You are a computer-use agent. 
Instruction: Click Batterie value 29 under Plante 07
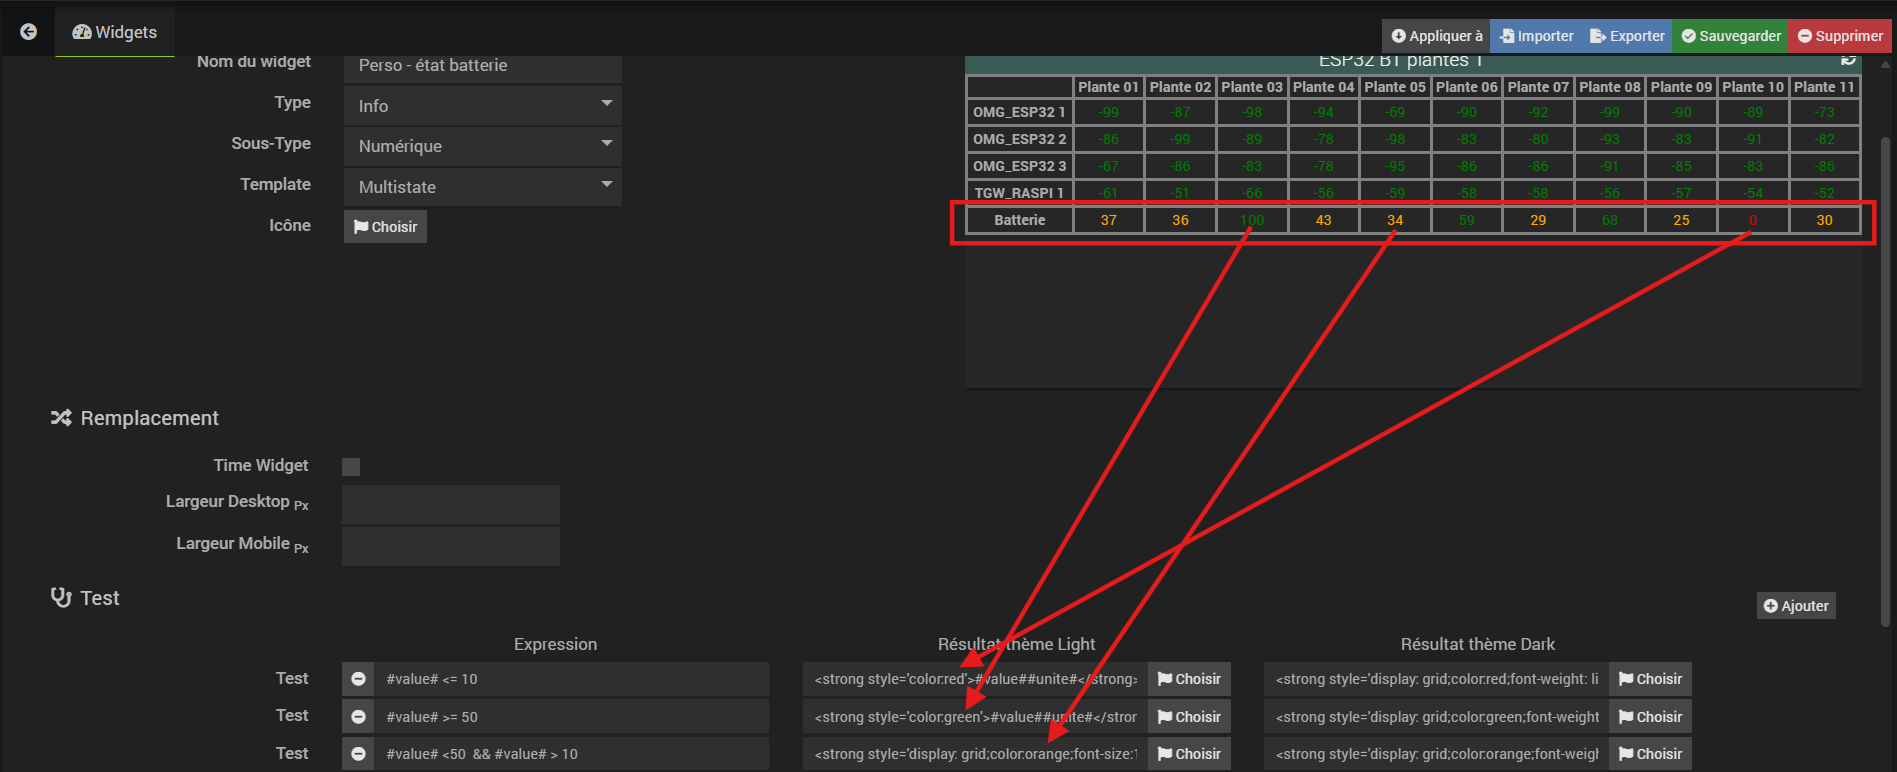1538,220
